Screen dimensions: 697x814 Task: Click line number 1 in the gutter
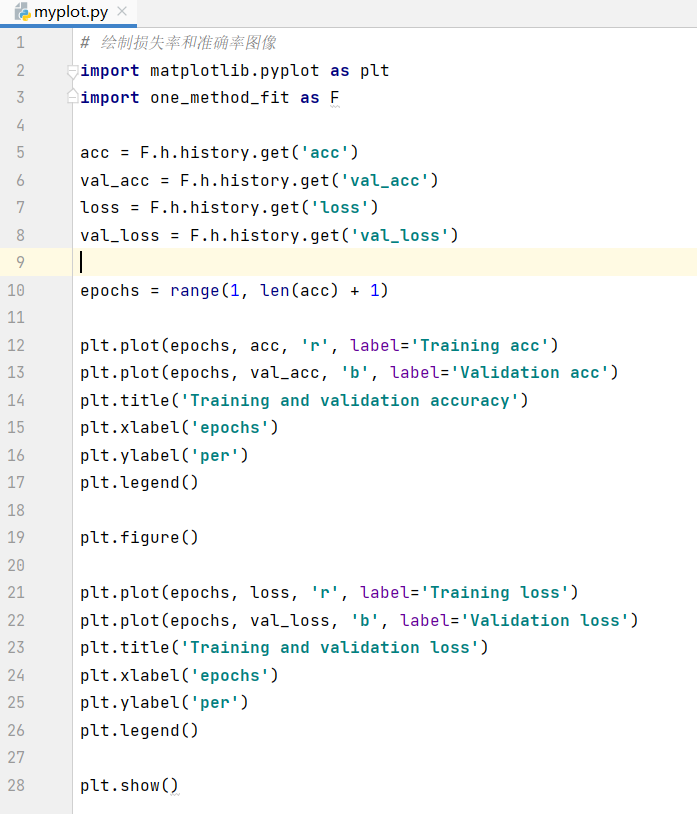pos(20,42)
